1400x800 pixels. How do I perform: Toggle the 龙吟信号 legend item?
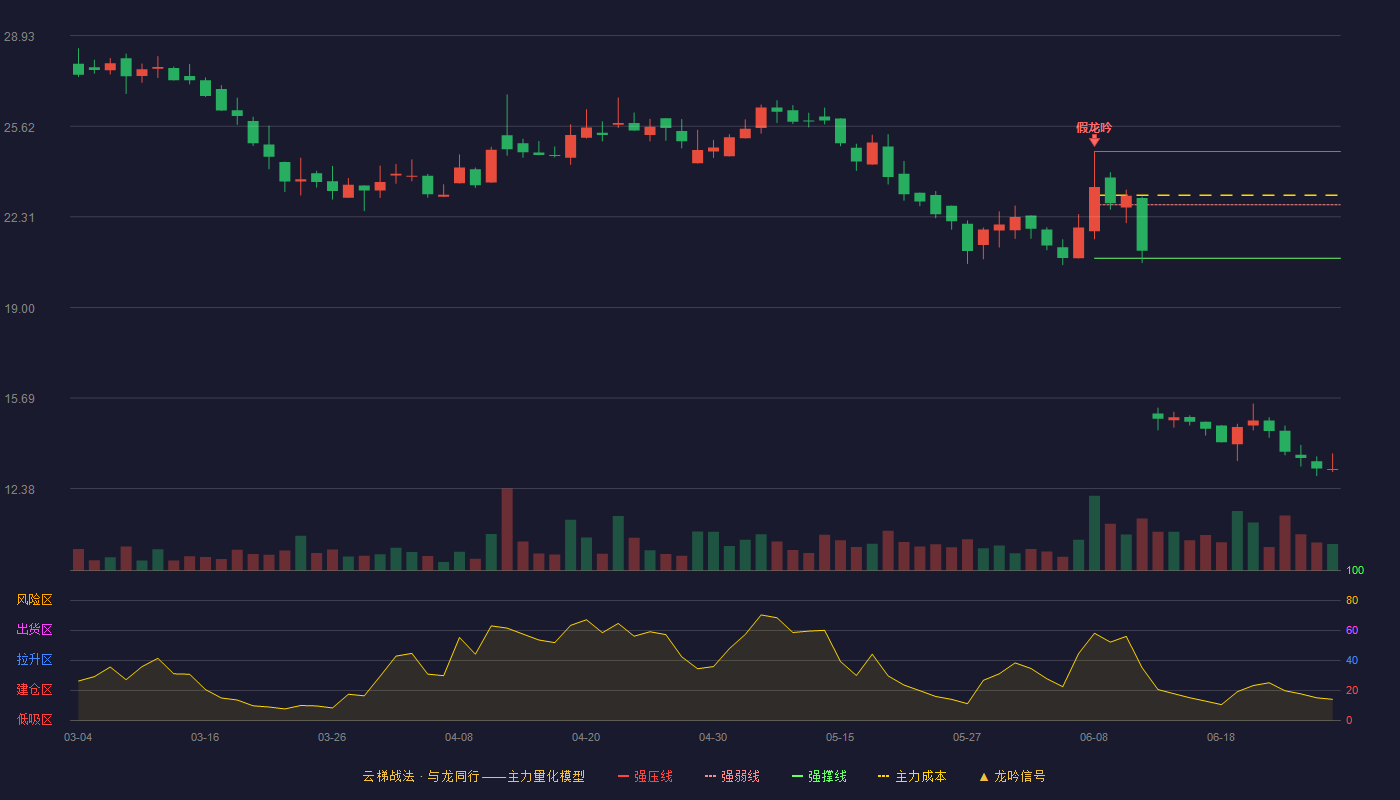pos(1012,776)
